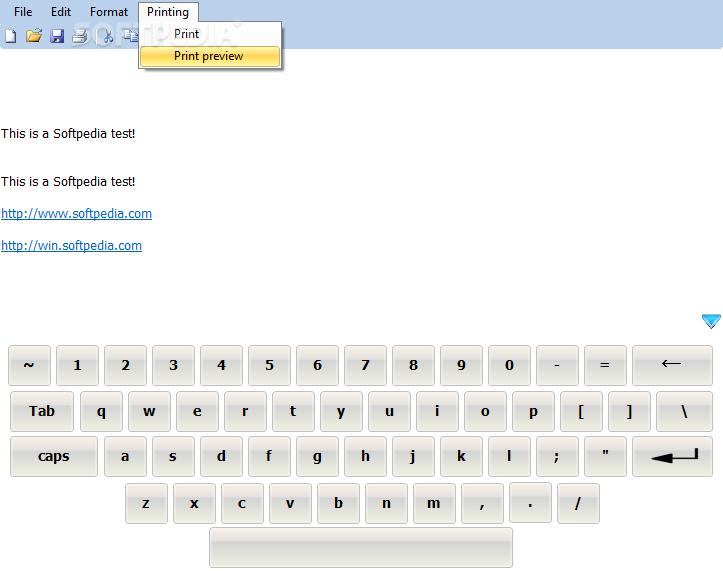The image size is (723, 571).
Task: Tap the Enter return key
Action: tap(672, 457)
